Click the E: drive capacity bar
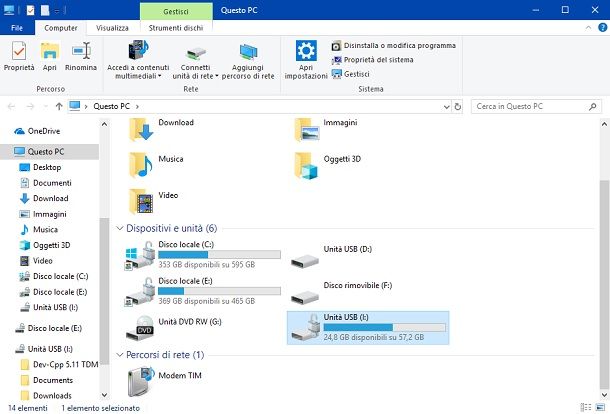 pos(219,291)
